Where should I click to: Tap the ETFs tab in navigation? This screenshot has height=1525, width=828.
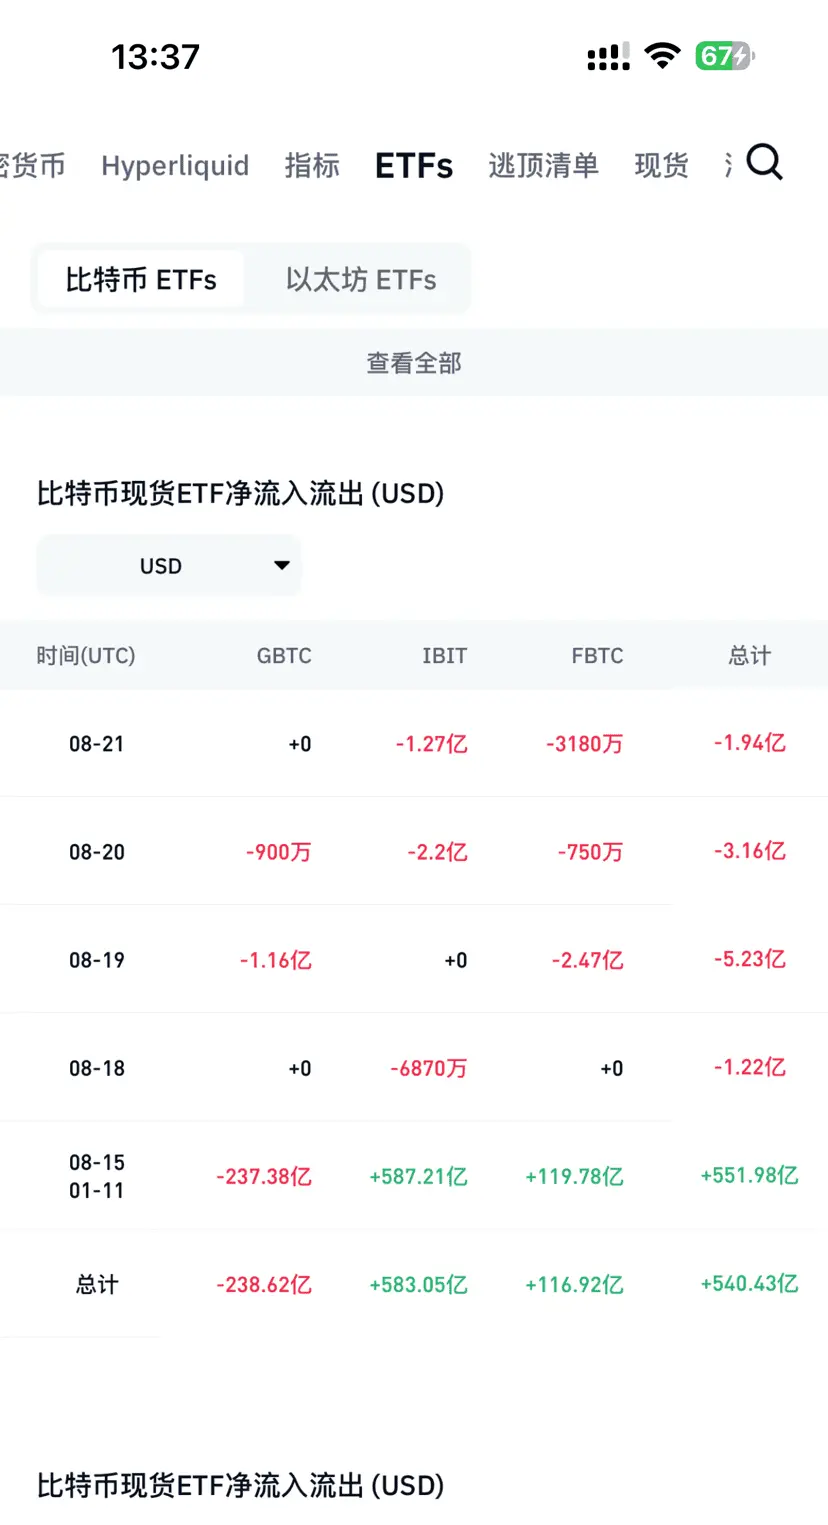pyautogui.click(x=414, y=165)
